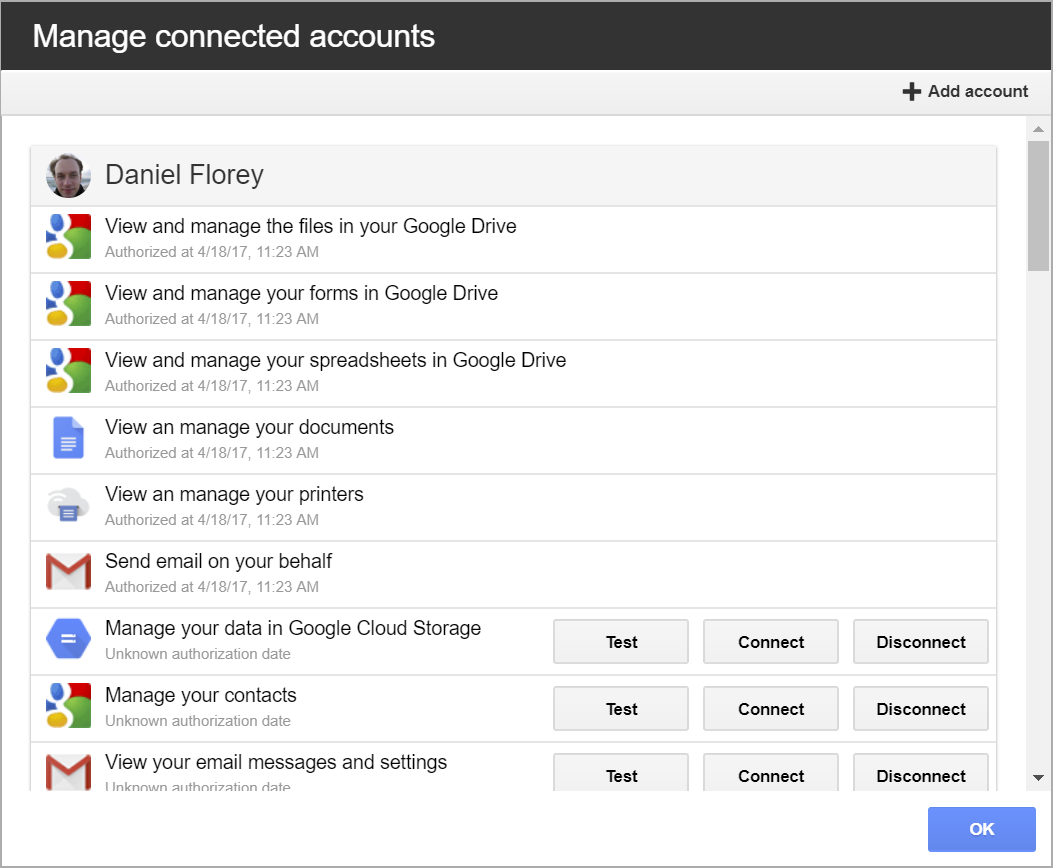Click the scrollbar down arrow

(x=1038, y=778)
